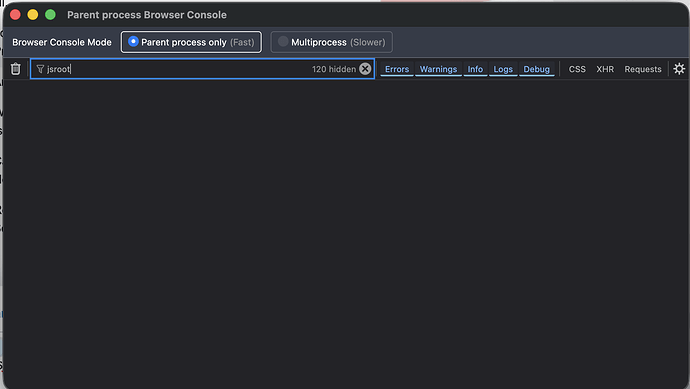Viewport: 690px width, 389px height.
Task: Open console settings gear menu
Action: (679, 69)
